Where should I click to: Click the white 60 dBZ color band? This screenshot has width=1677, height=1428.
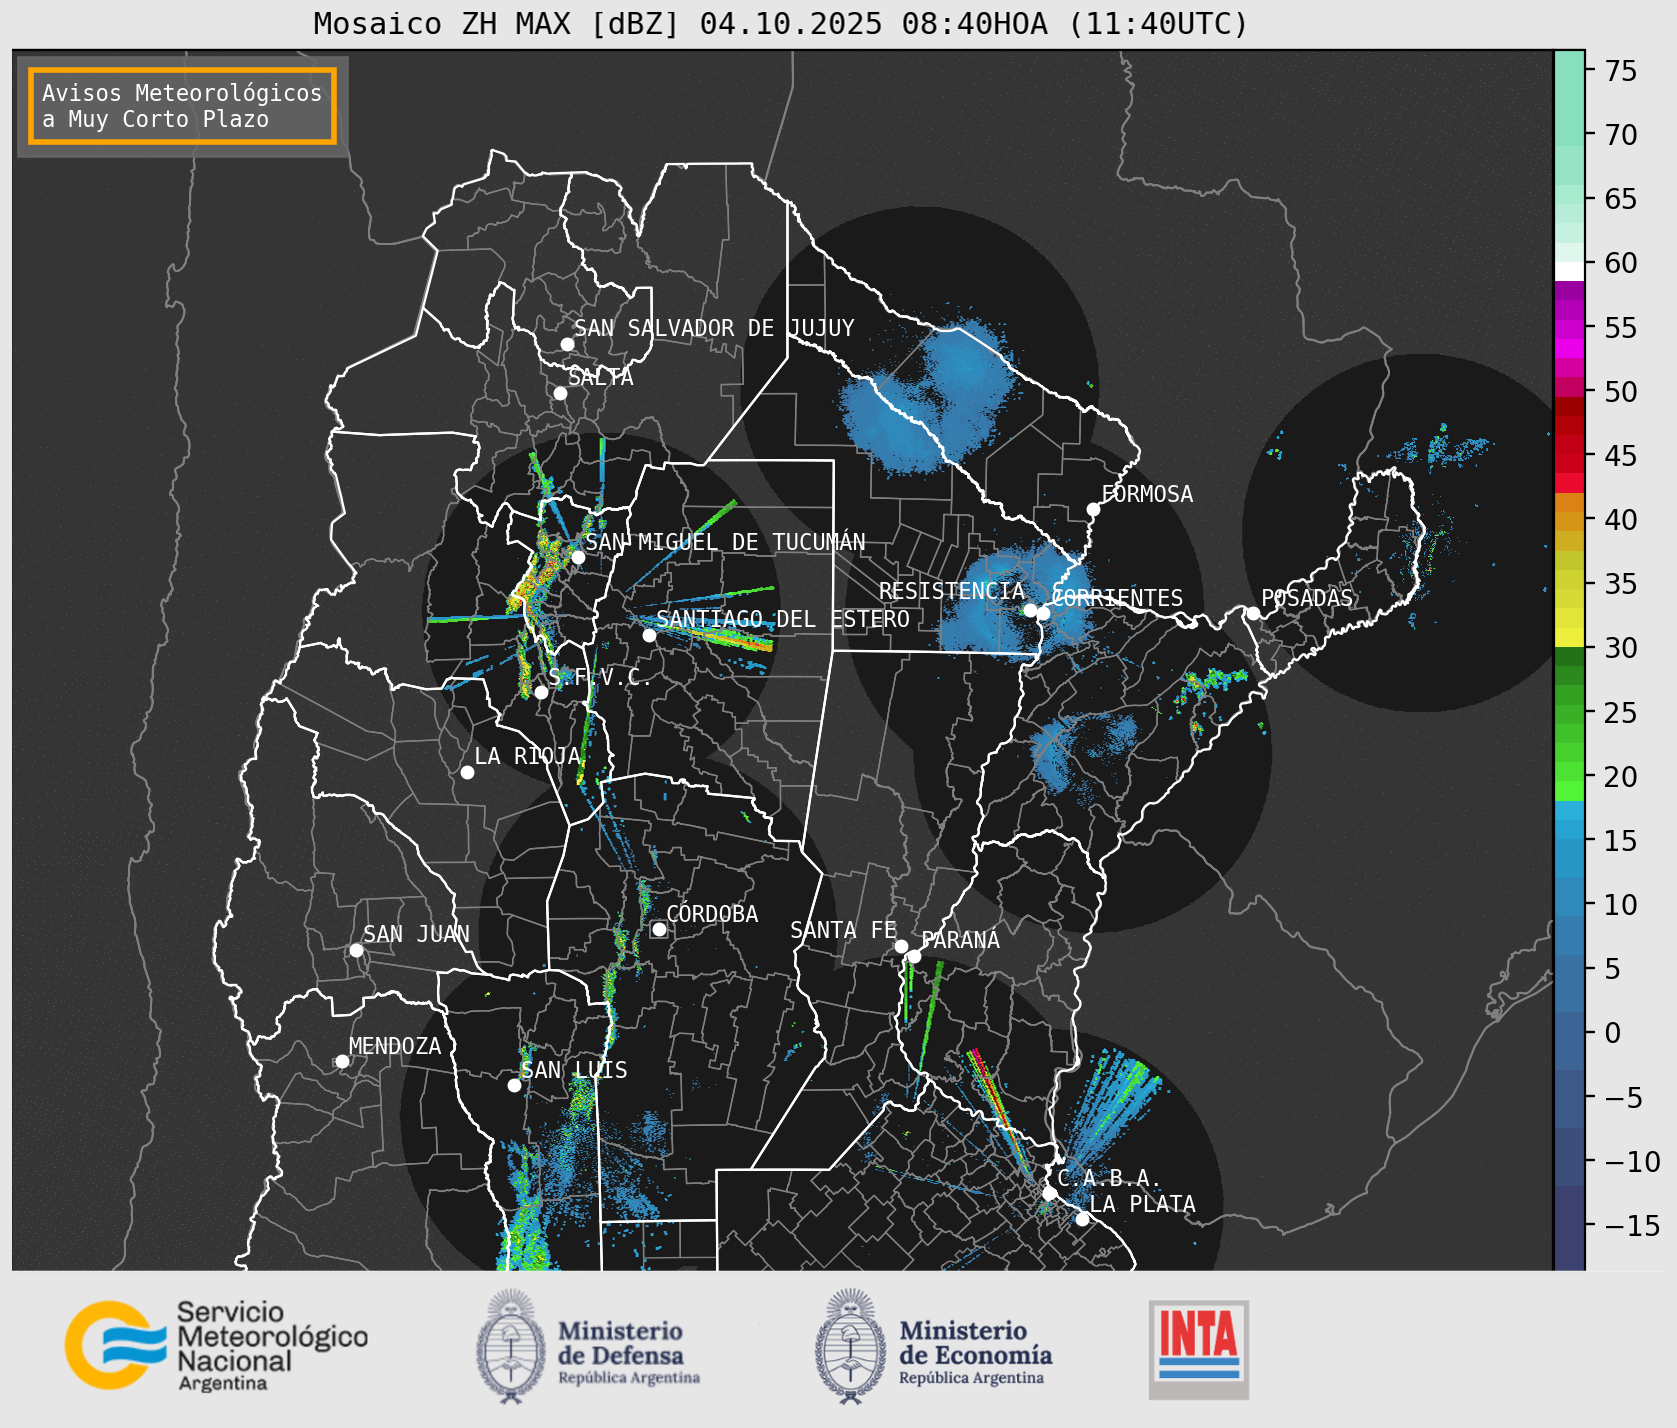(1569, 271)
